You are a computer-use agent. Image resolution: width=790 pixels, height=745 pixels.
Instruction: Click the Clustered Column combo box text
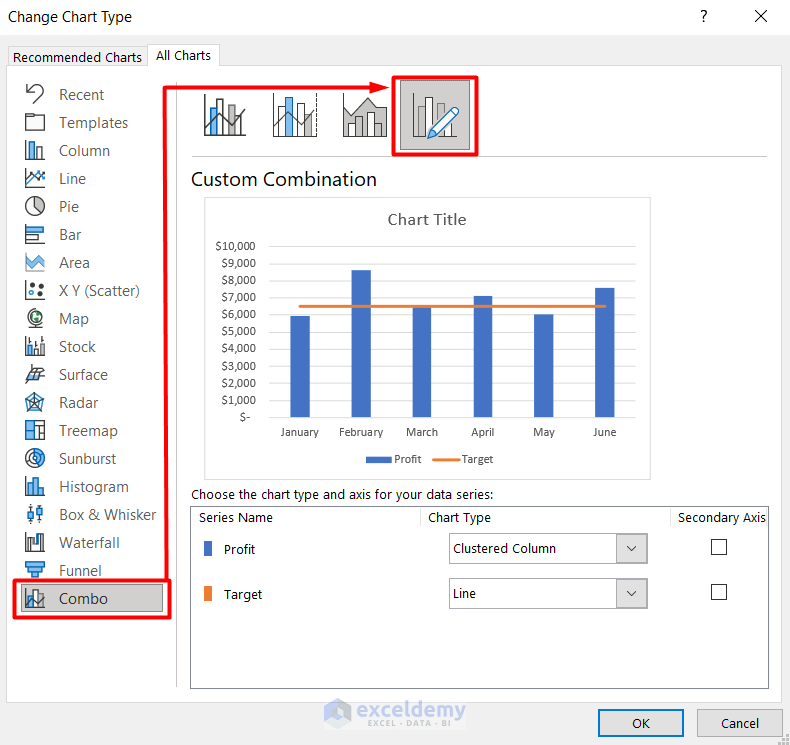(x=504, y=549)
